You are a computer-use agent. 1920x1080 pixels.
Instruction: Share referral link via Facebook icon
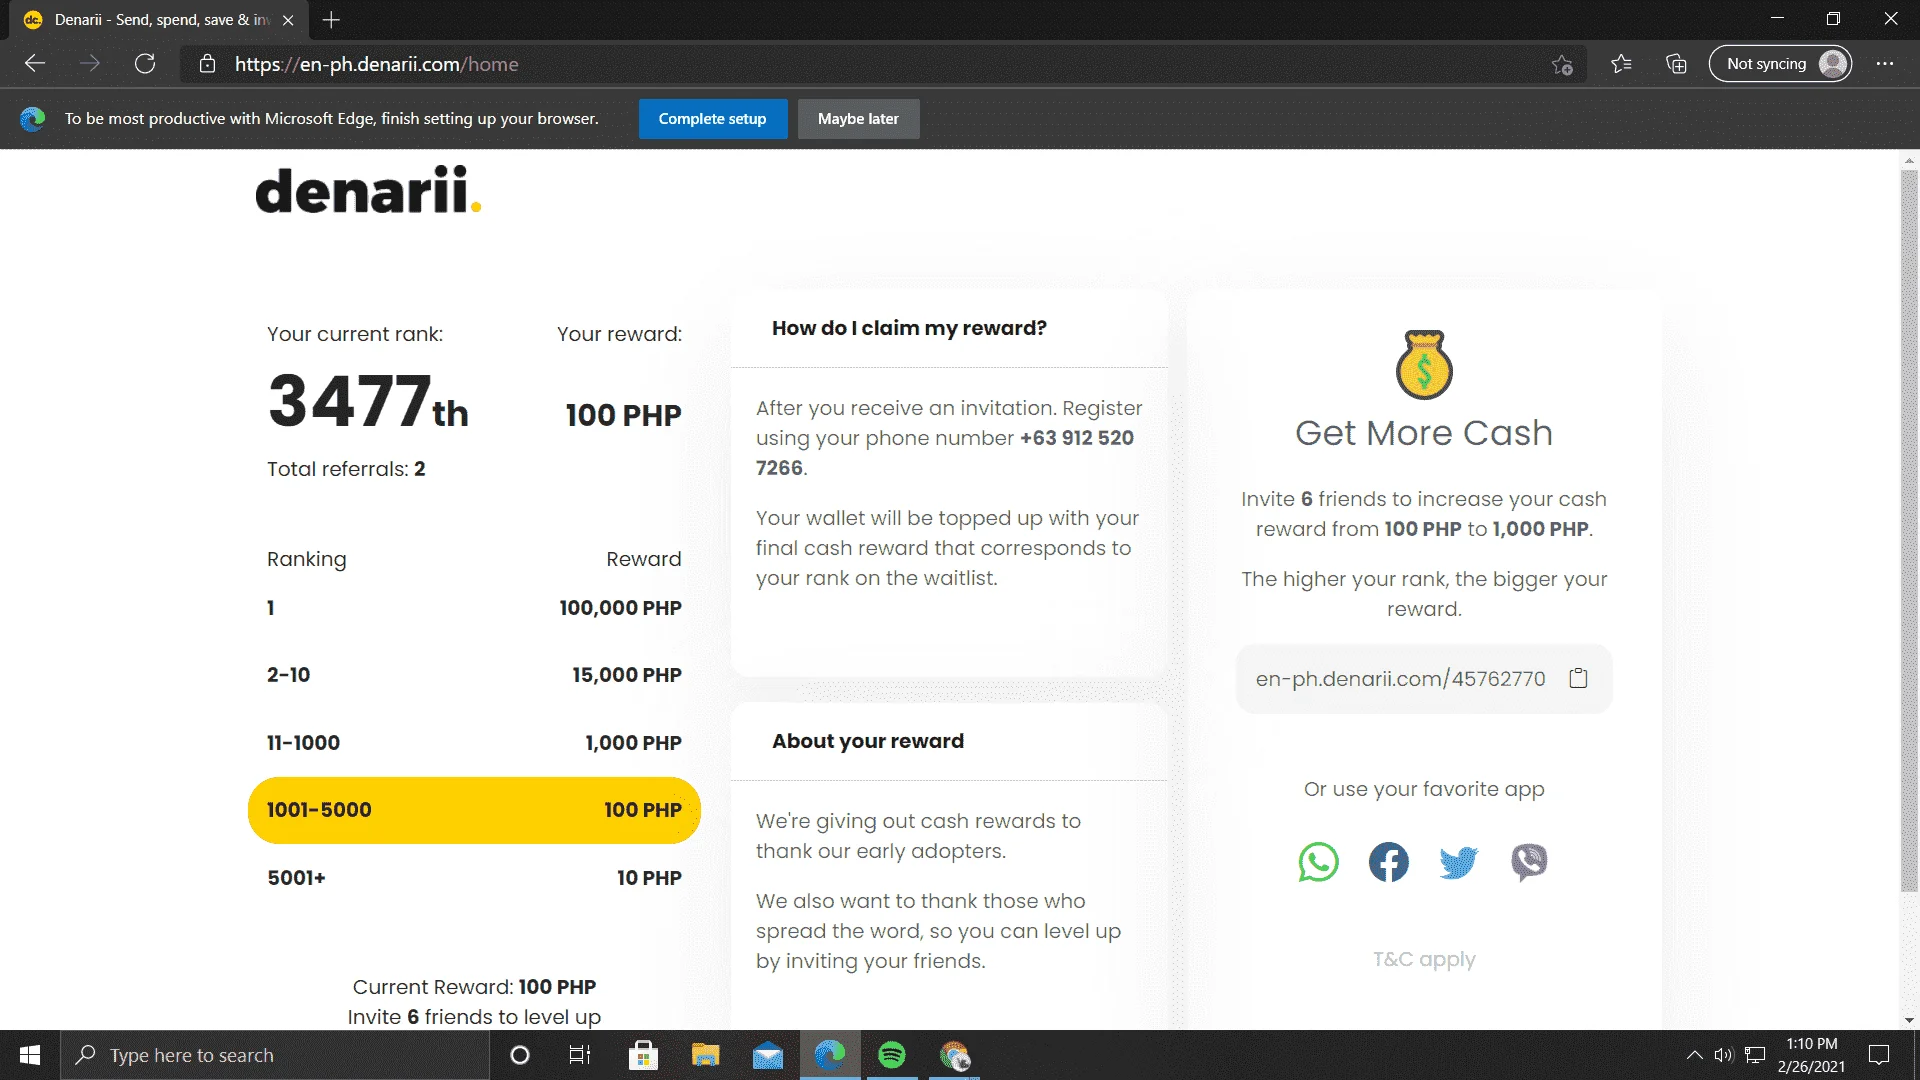pyautogui.click(x=1388, y=862)
